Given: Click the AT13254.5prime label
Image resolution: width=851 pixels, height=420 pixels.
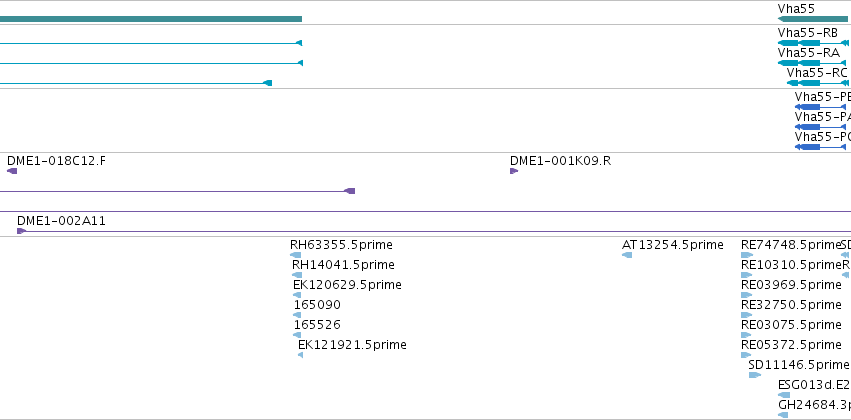Looking at the screenshot, I should click(x=673, y=245).
